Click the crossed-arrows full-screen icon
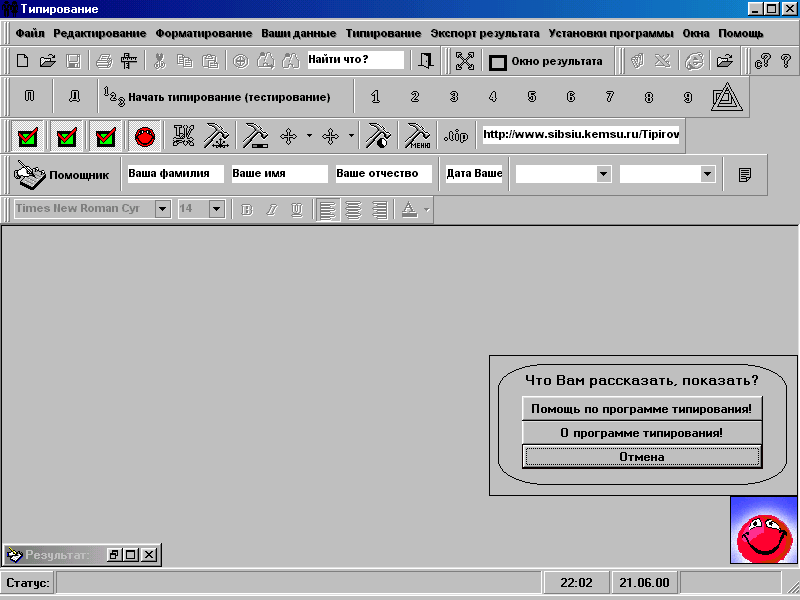Image resolution: width=800 pixels, height=600 pixels. pos(465,61)
